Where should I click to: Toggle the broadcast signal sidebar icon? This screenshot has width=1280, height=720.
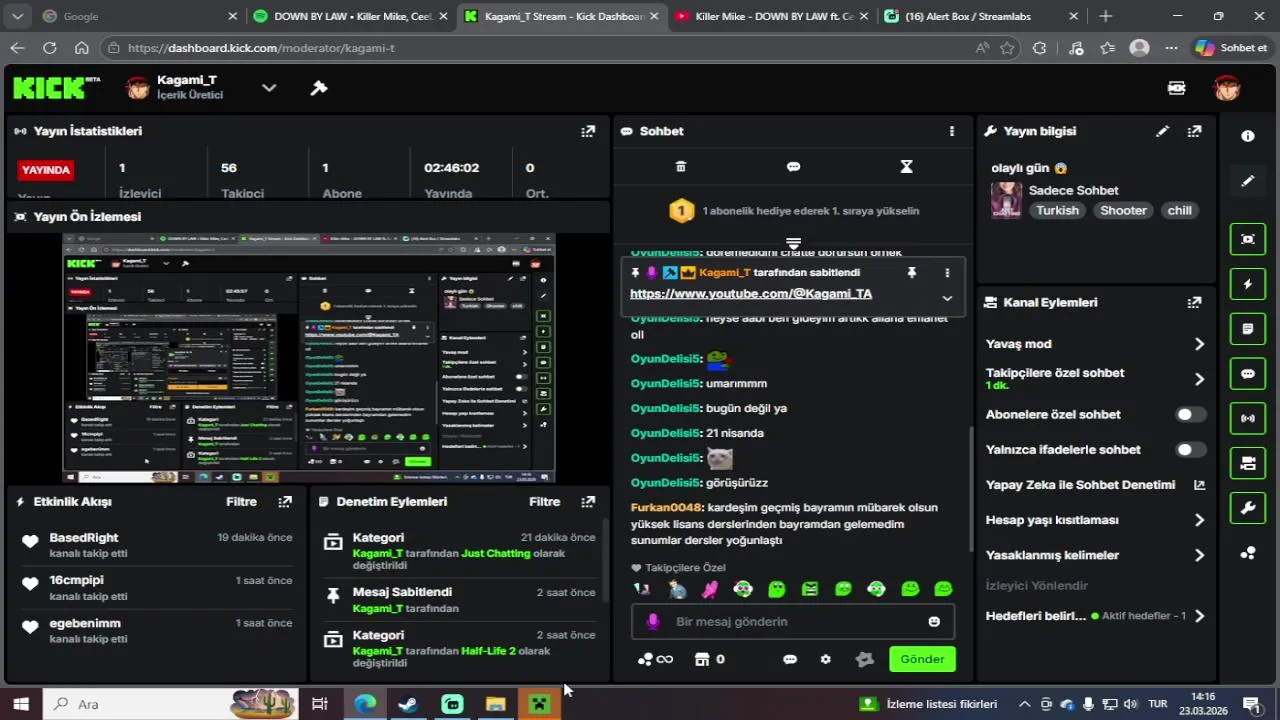[1248, 418]
